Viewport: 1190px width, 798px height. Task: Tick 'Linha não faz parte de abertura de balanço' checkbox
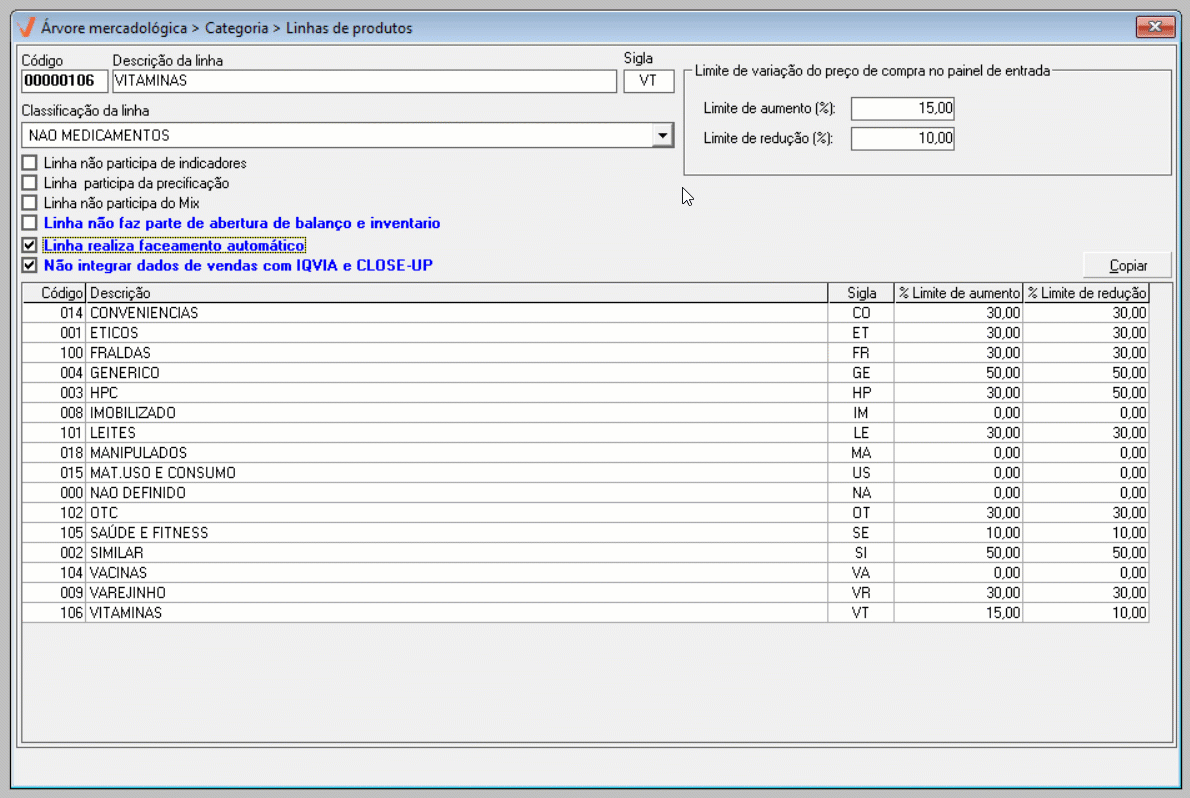tap(31, 223)
